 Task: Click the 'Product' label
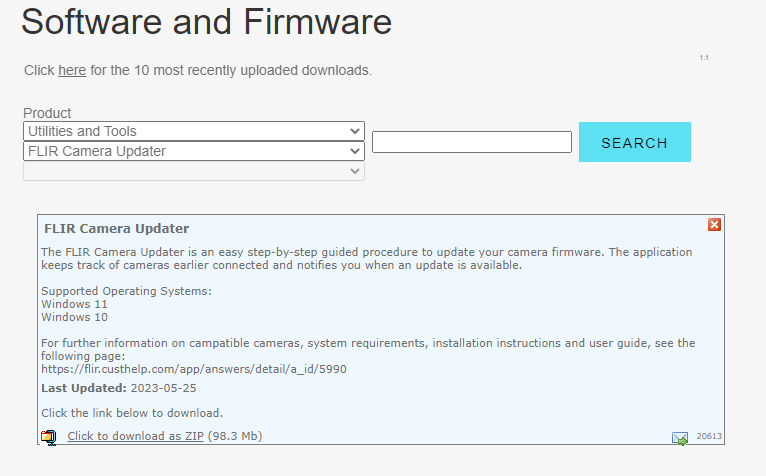click(47, 113)
